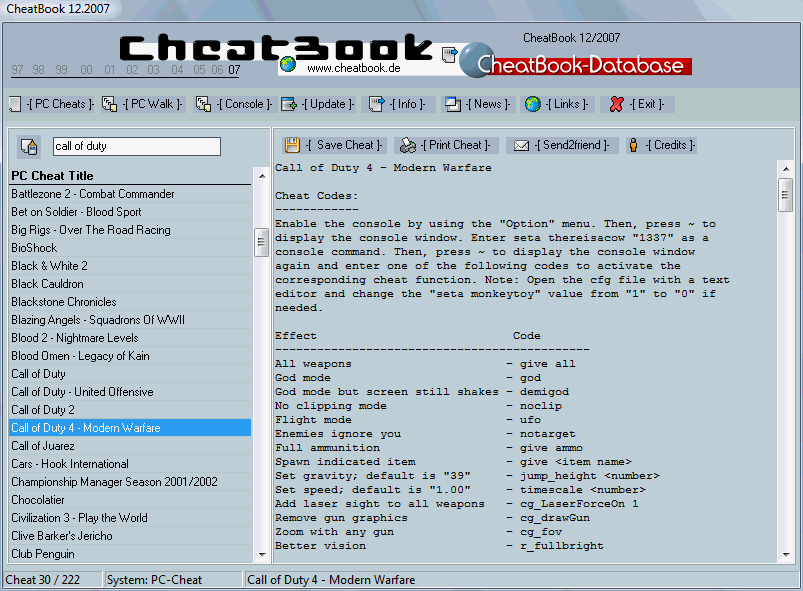Select 'Chocolatier' entry
803x591 pixels.
131,500
